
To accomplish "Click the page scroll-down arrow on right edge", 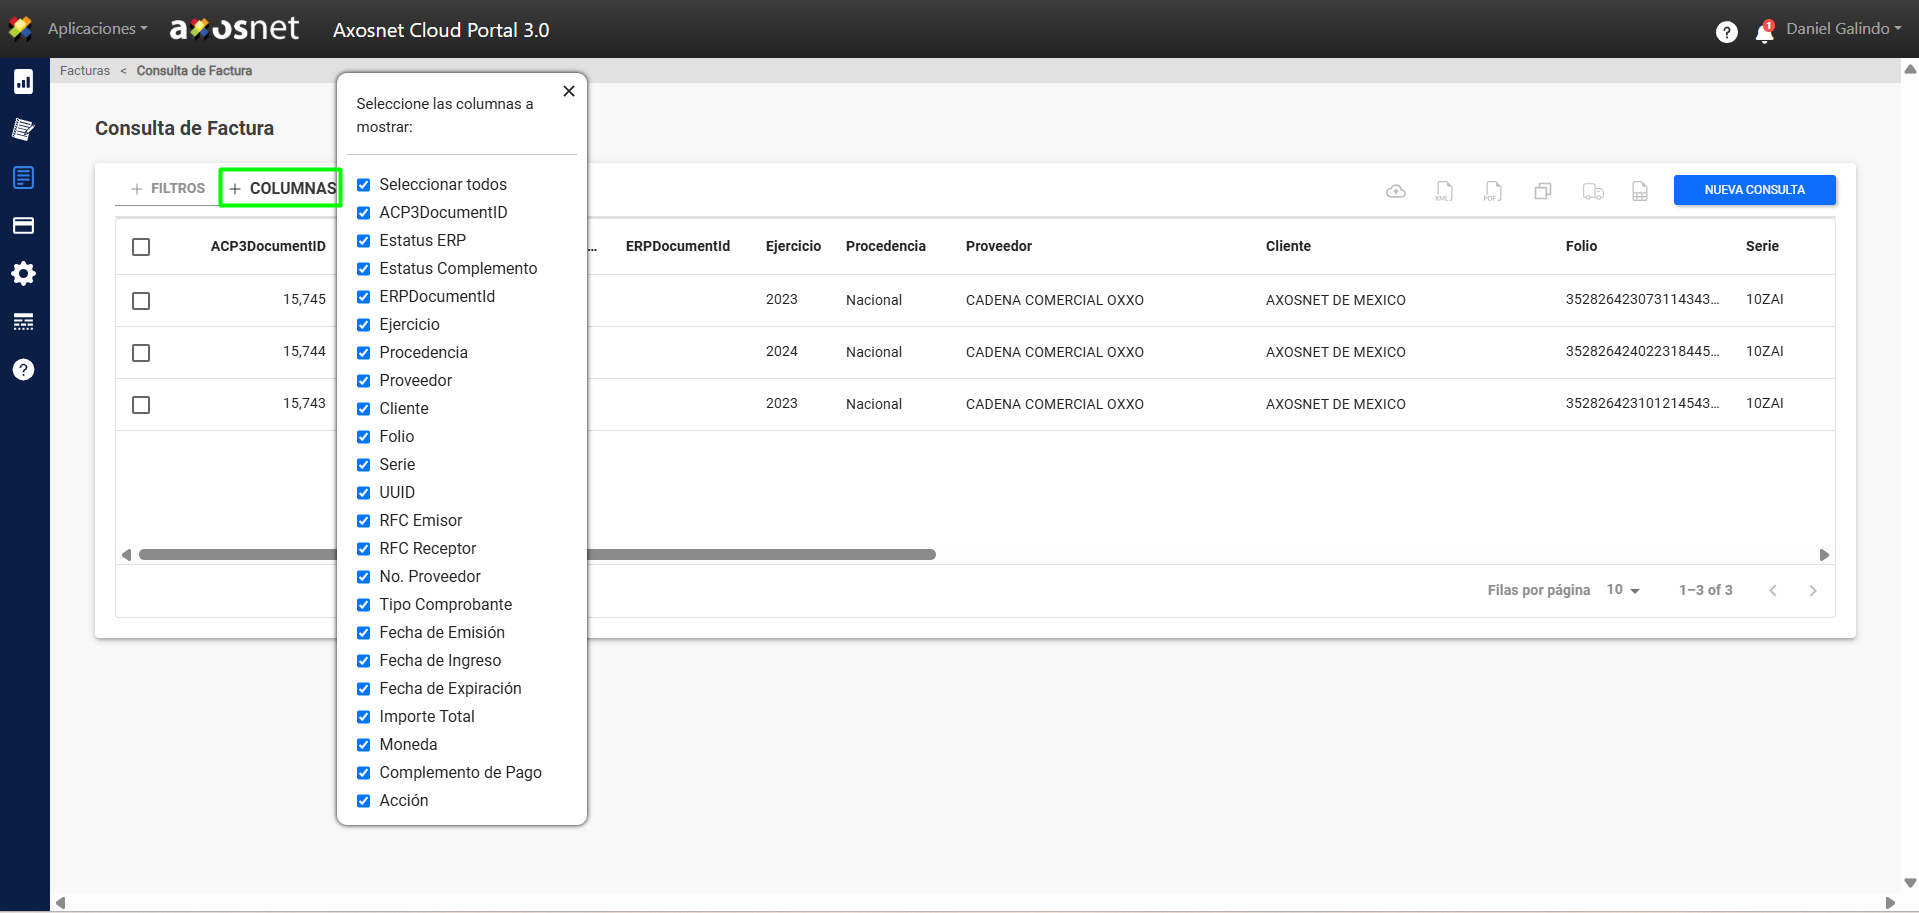I will [1910, 883].
